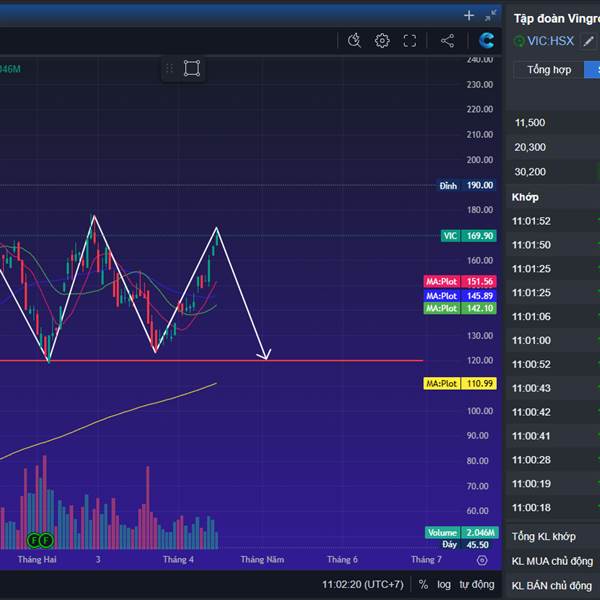Click the 'KL MUA chủ động' row
Image resolution: width=600 pixels, height=600 pixels.
(553, 561)
